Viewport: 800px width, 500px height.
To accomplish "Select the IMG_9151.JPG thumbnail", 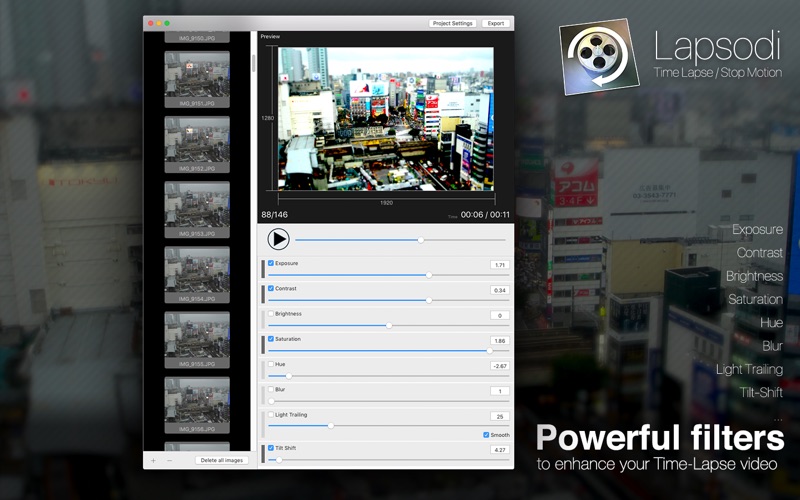I will click(x=197, y=75).
